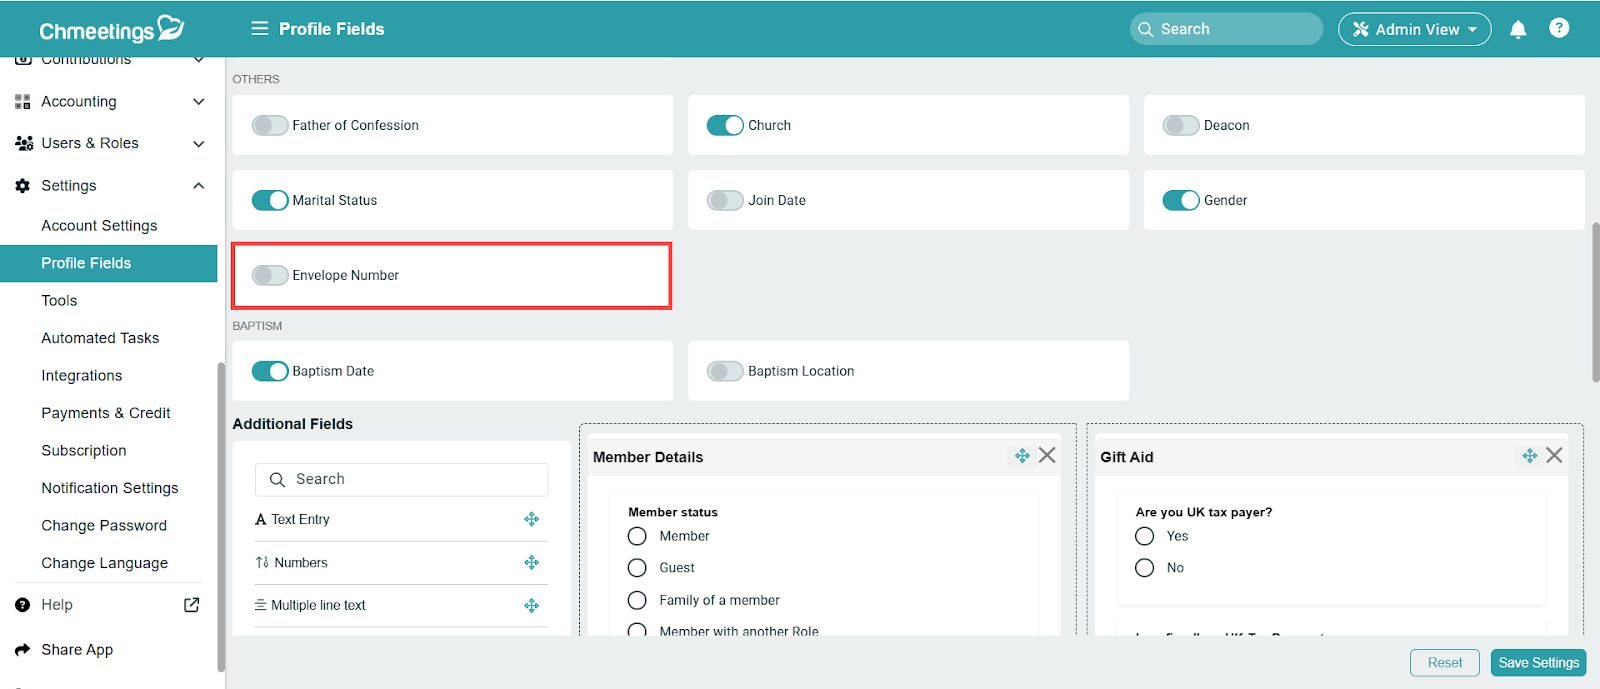The height and width of the screenshot is (689, 1600).
Task: Open the Admin View dropdown
Action: click(1414, 29)
